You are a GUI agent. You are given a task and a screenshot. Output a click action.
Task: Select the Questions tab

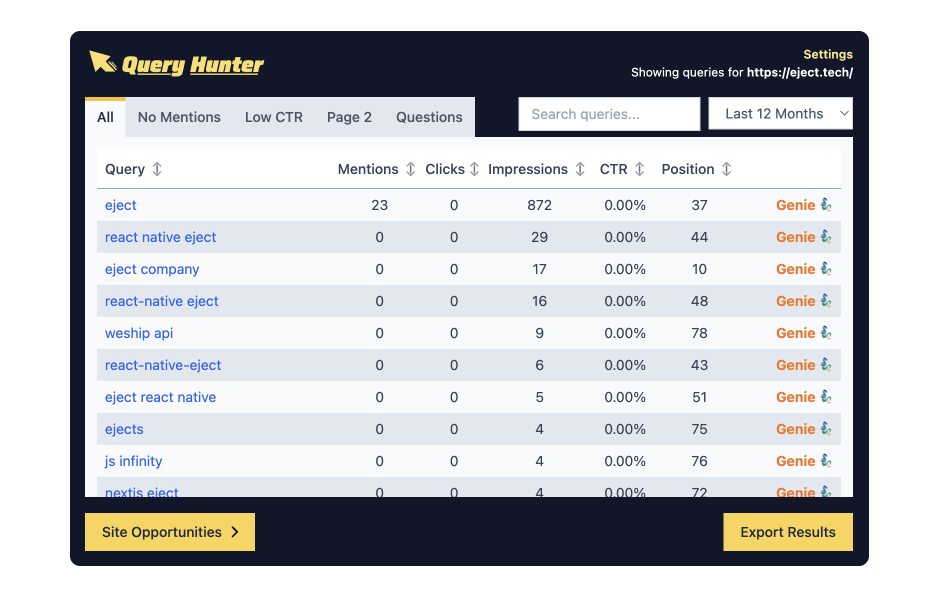click(428, 117)
